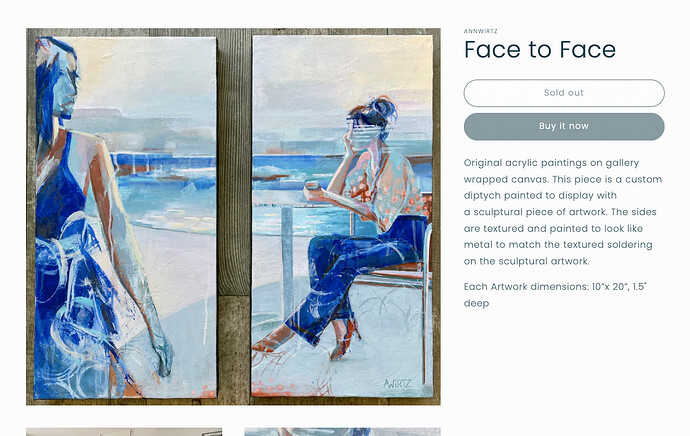Click the Sold out button
690x436 pixels.
(x=564, y=93)
